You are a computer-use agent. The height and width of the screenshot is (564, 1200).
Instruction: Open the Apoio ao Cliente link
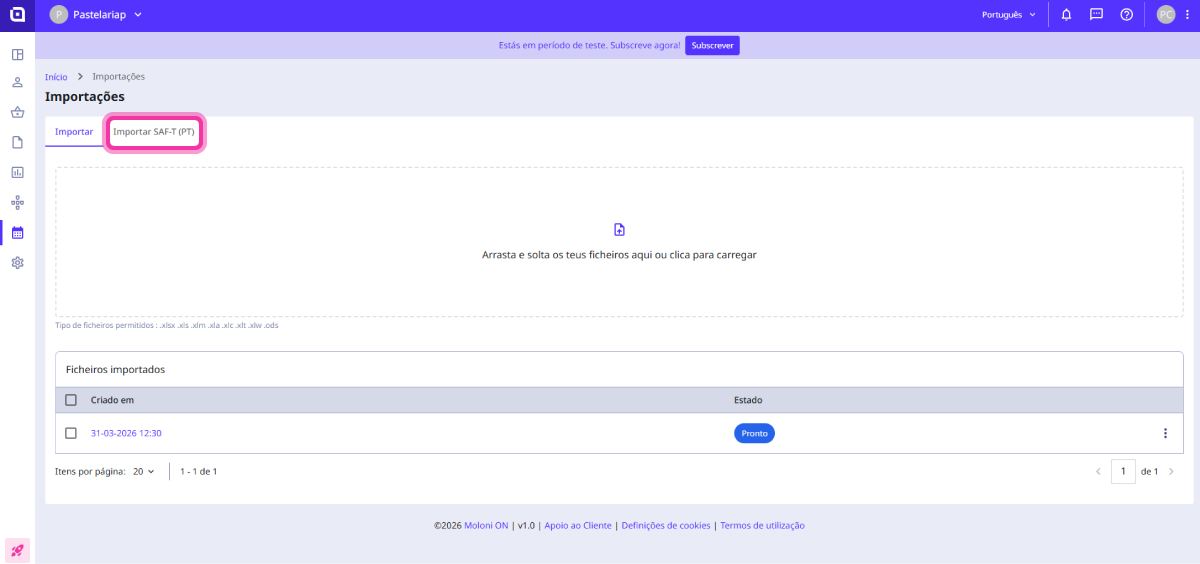(578, 525)
